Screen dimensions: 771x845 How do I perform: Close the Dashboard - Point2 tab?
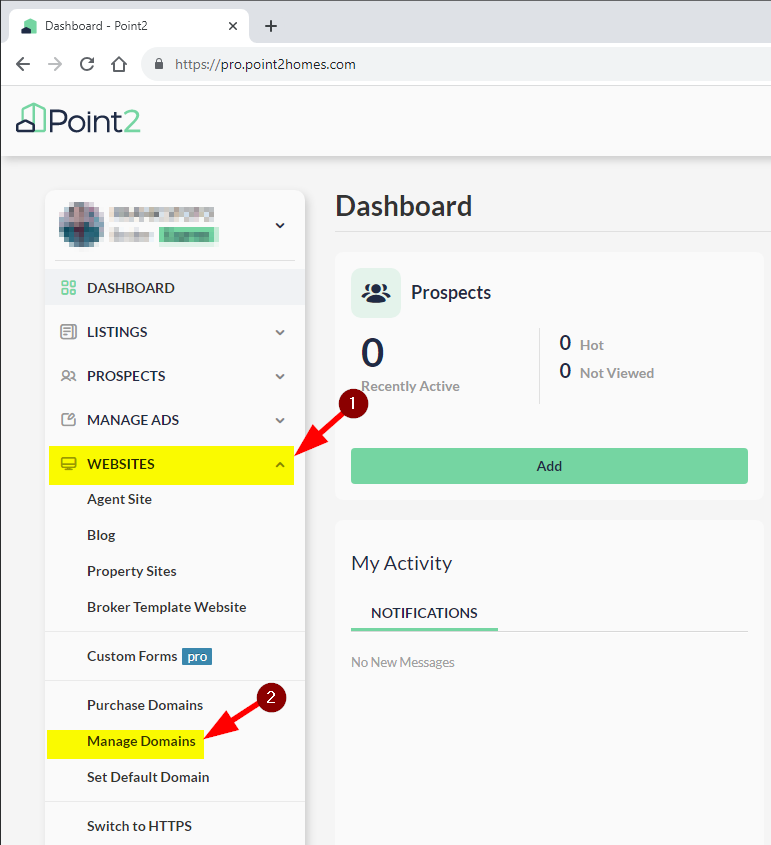(233, 26)
